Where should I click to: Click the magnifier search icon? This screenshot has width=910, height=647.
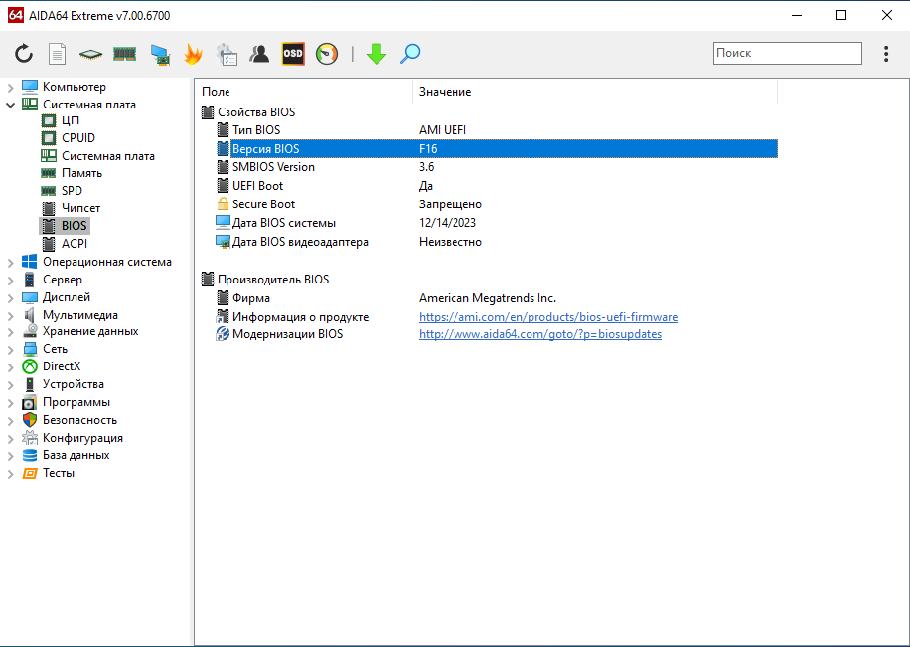(x=410, y=54)
